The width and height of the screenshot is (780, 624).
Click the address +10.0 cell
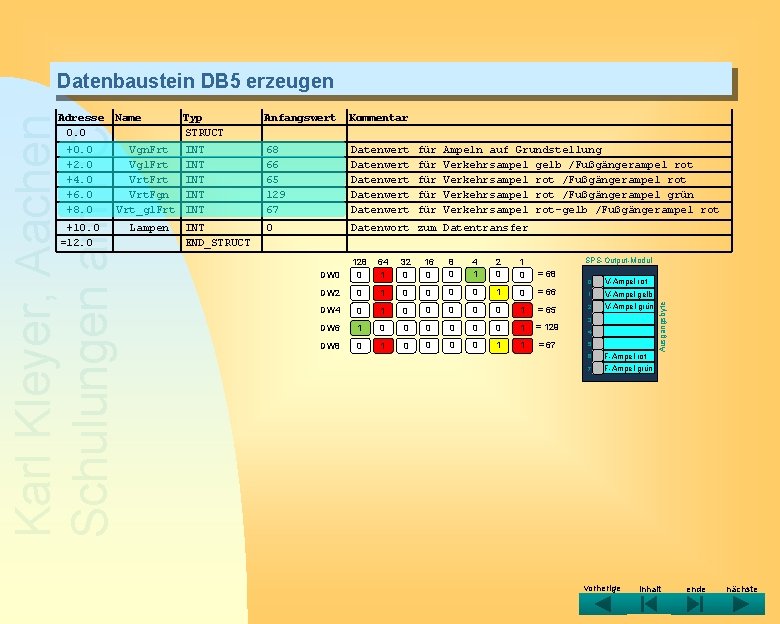pyautogui.click(x=85, y=227)
